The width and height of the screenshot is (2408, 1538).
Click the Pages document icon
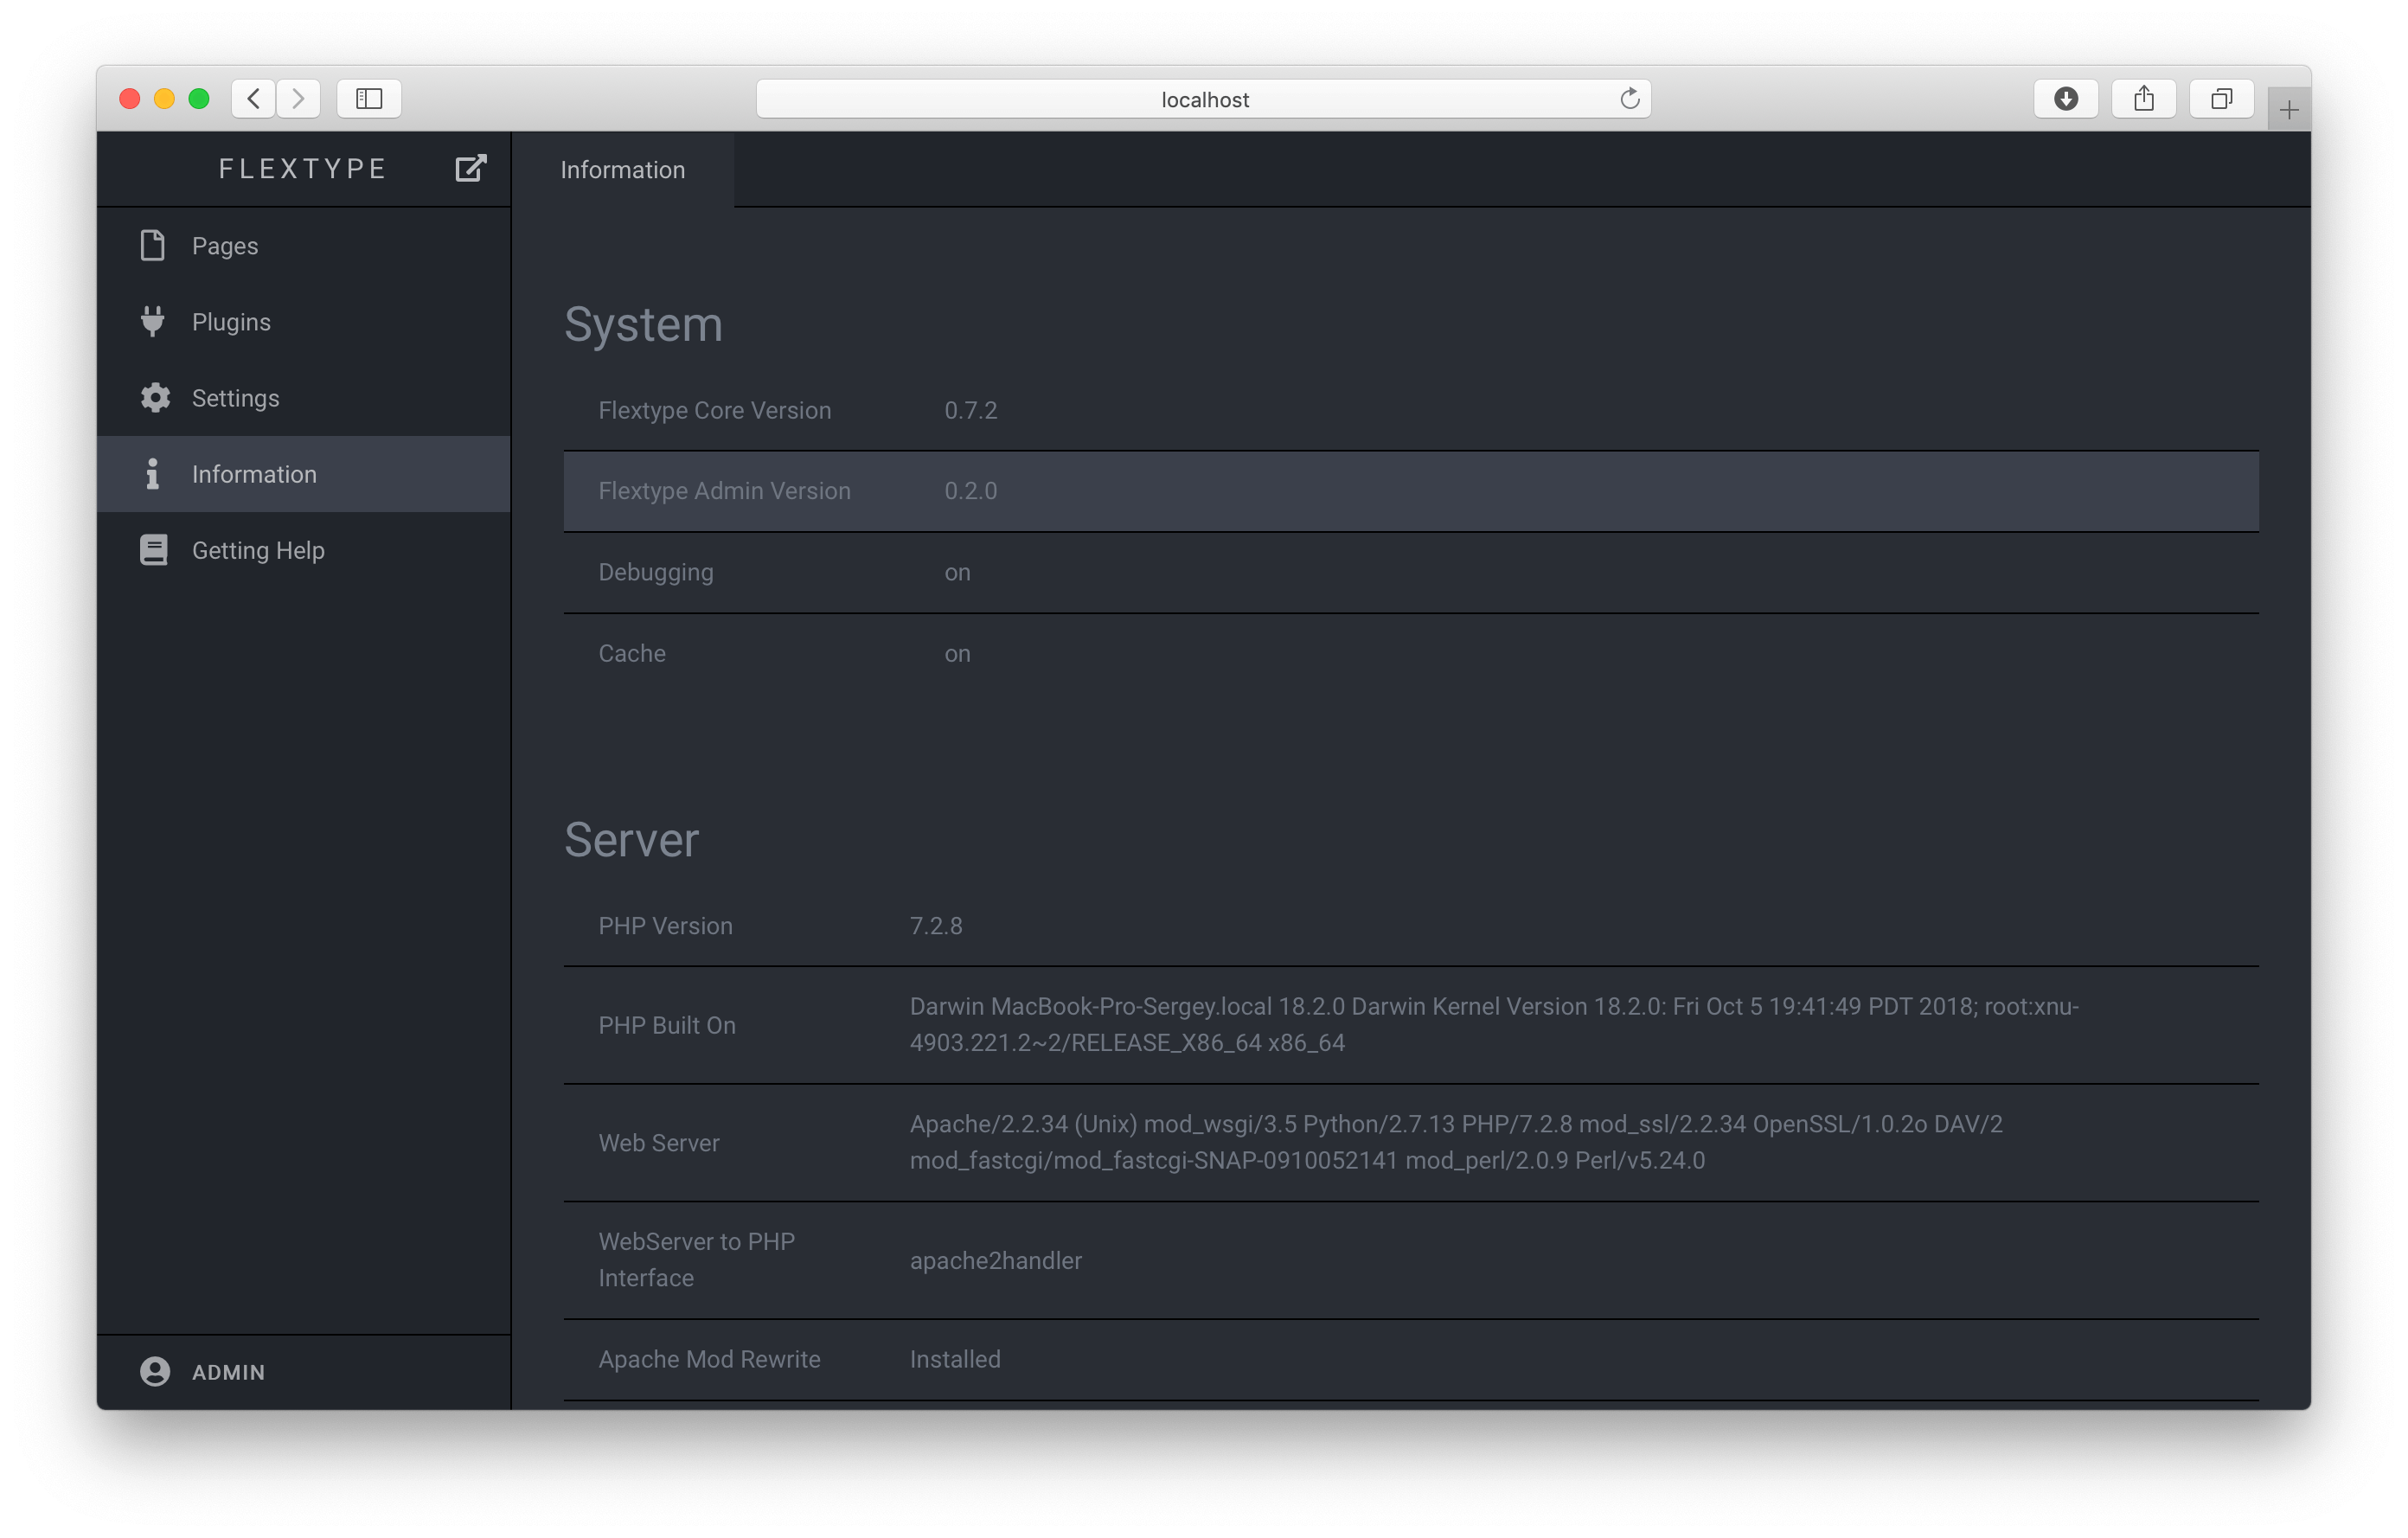pos(153,245)
